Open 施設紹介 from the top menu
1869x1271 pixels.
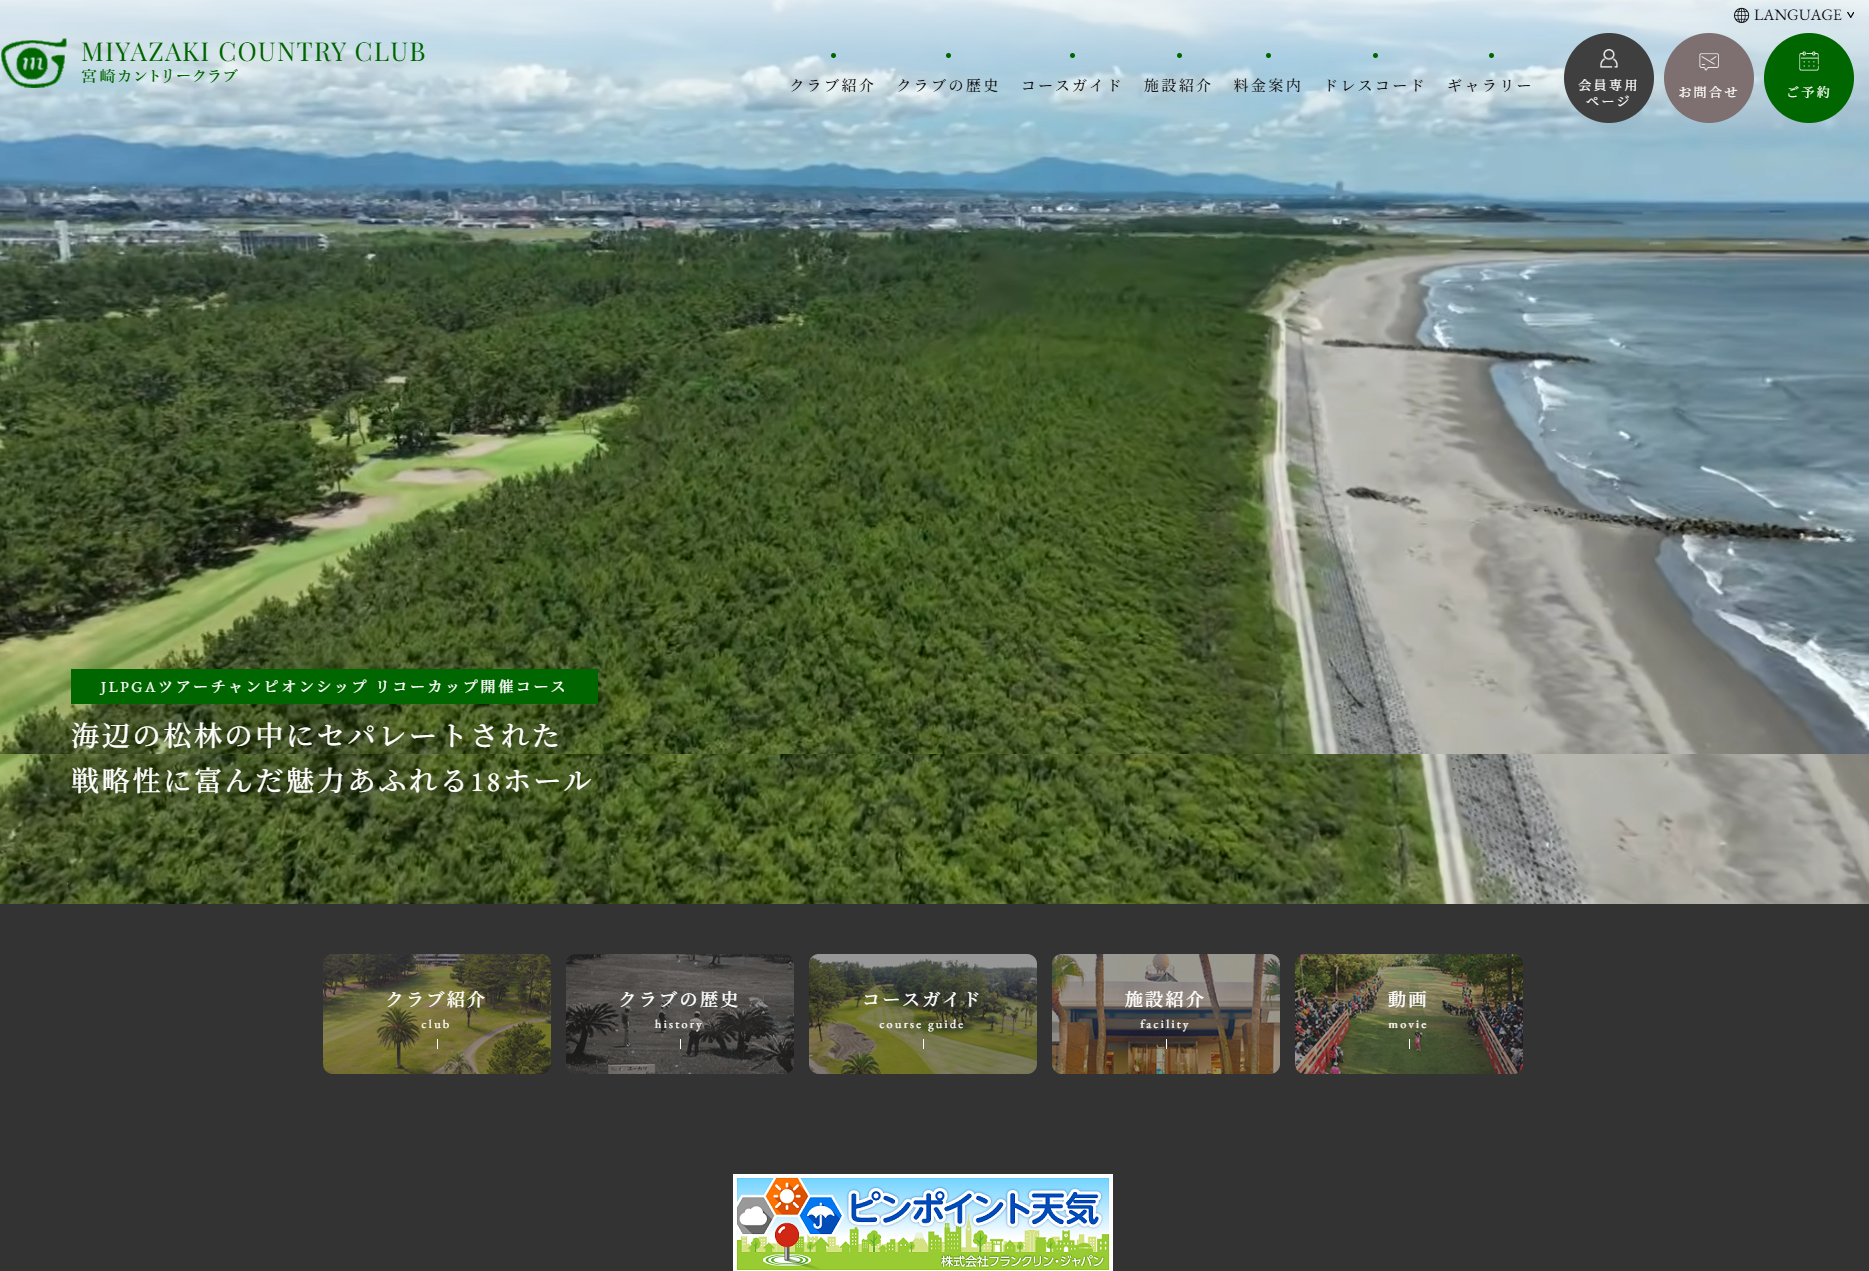click(1178, 85)
